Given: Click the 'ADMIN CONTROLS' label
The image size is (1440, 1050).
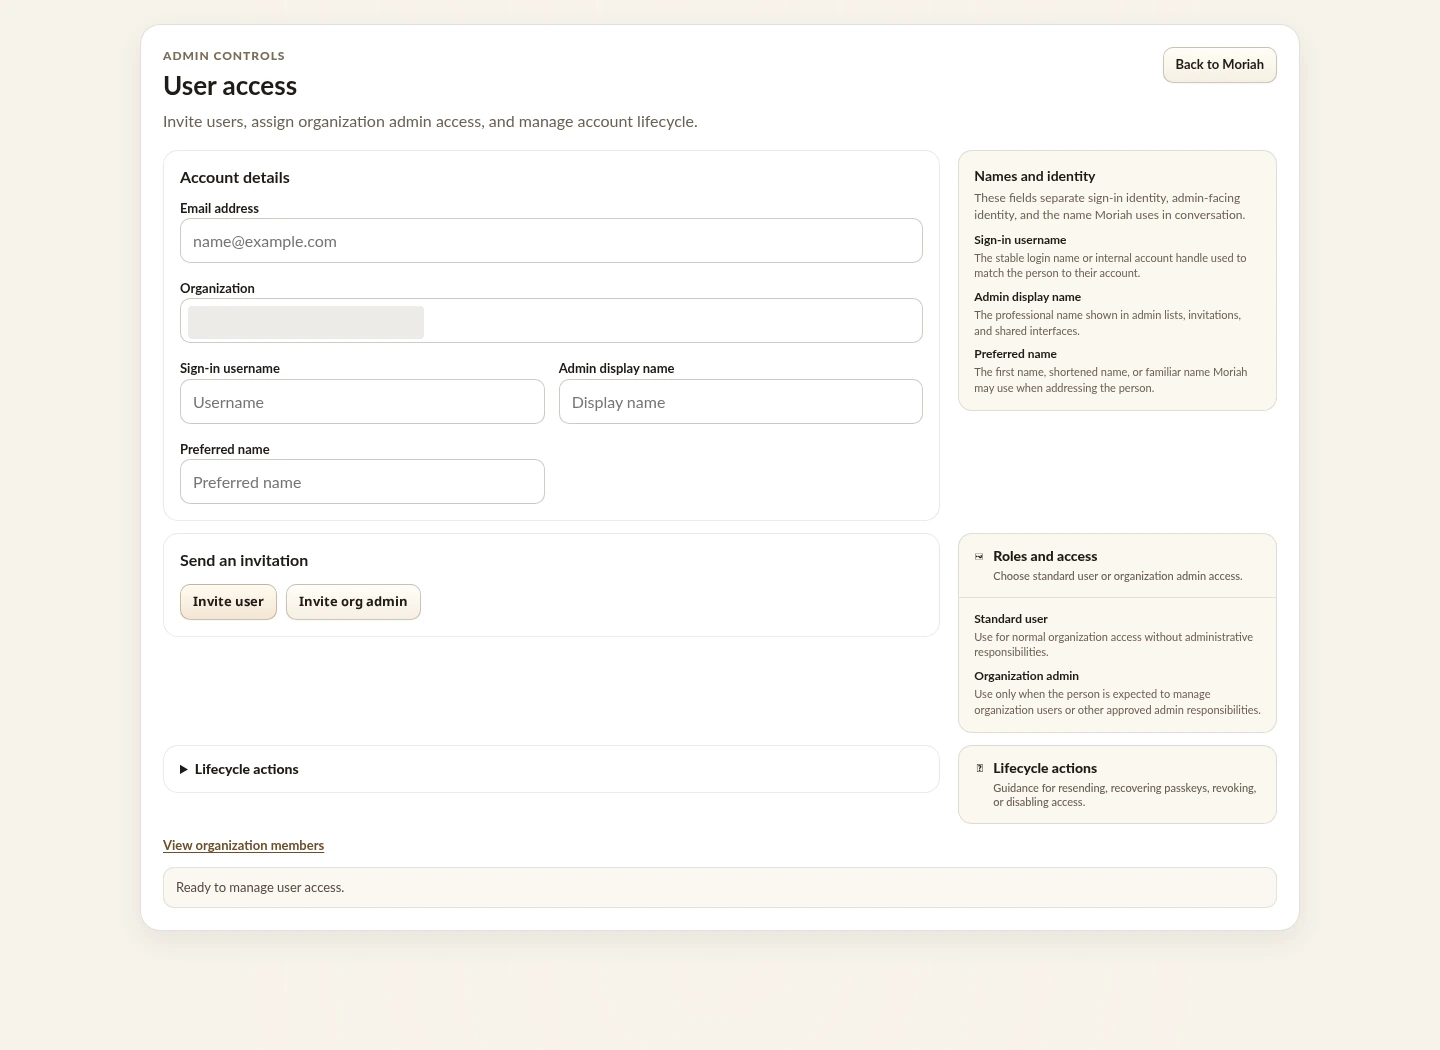Looking at the screenshot, I should (x=224, y=56).
